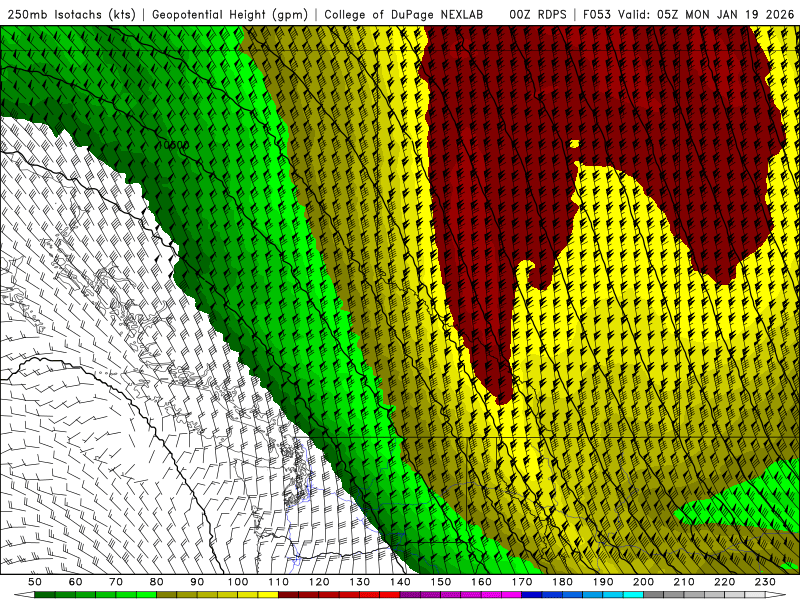This screenshot has width=800, height=600.
Task: Click the legend value '90'
Action: point(197,582)
